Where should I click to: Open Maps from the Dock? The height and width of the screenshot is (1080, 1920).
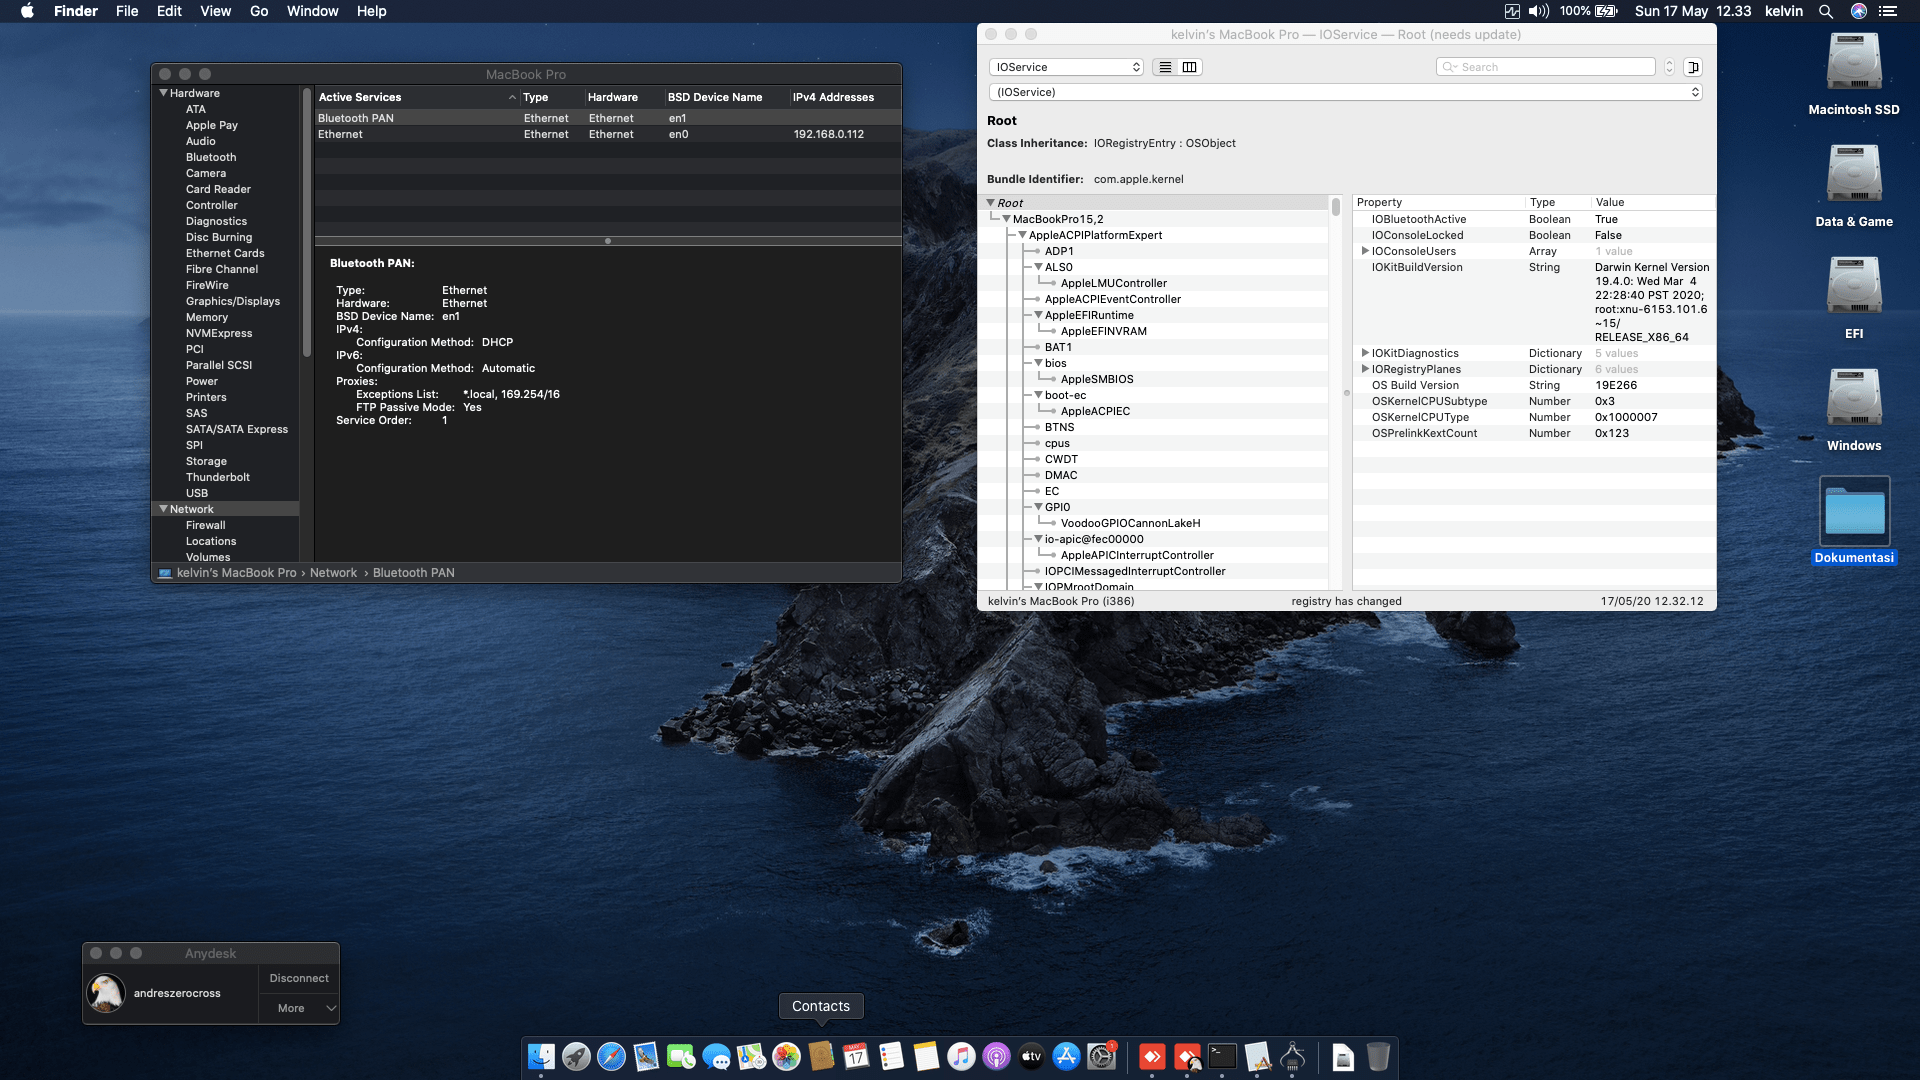tap(751, 1056)
